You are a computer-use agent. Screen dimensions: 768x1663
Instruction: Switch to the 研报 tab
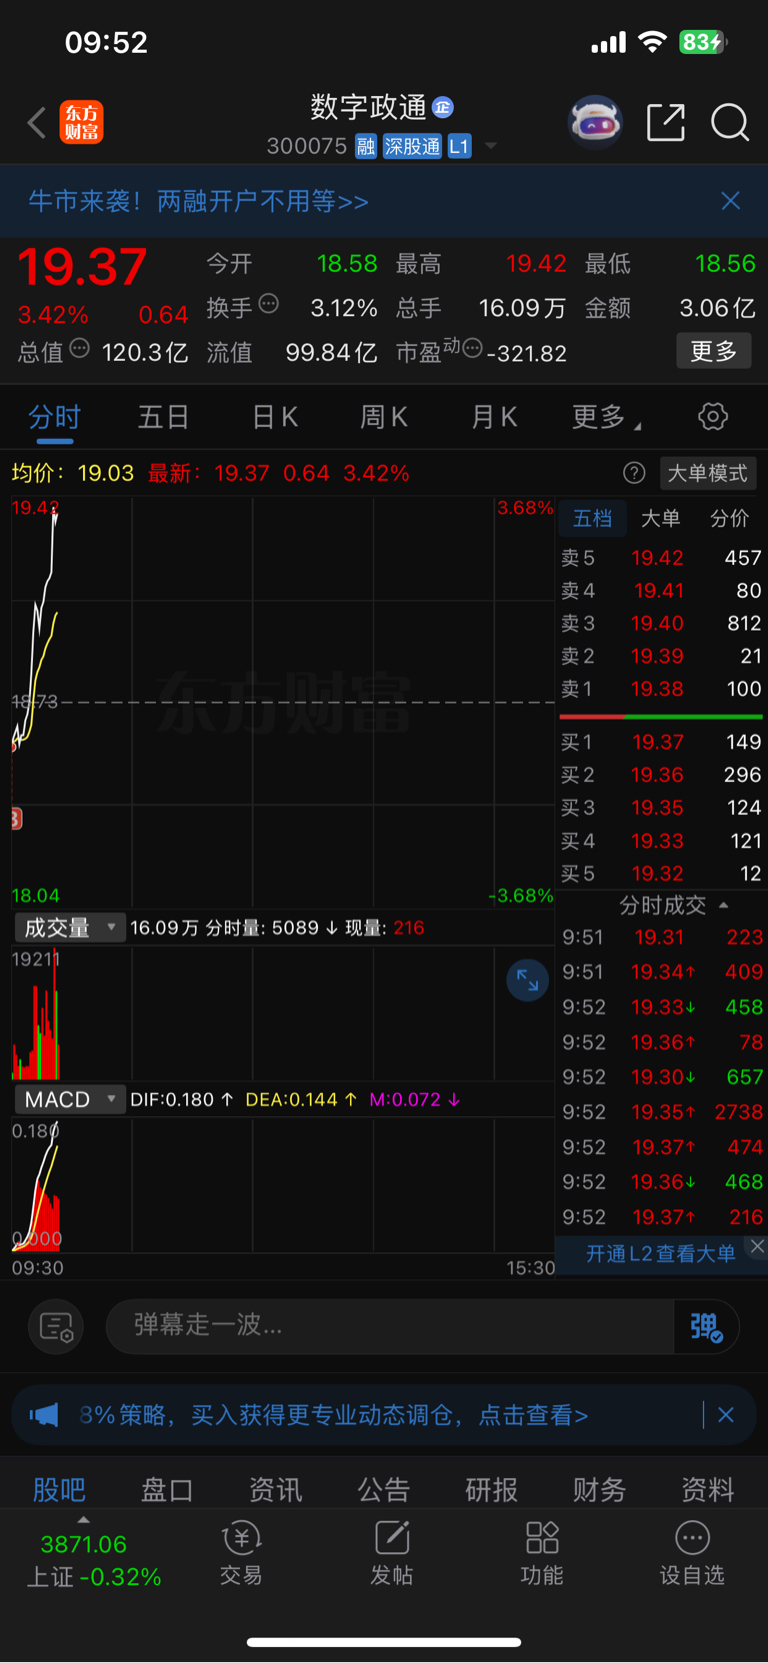tap(491, 1490)
